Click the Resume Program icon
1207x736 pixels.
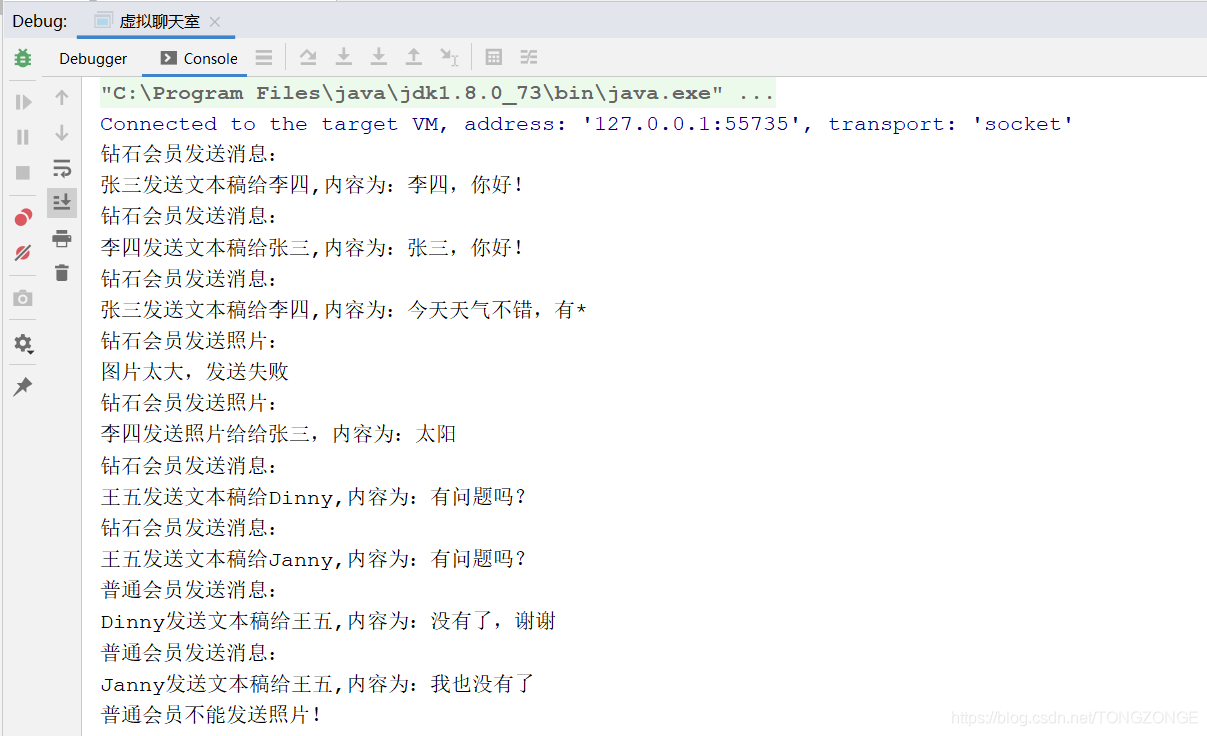click(x=23, y=102)
